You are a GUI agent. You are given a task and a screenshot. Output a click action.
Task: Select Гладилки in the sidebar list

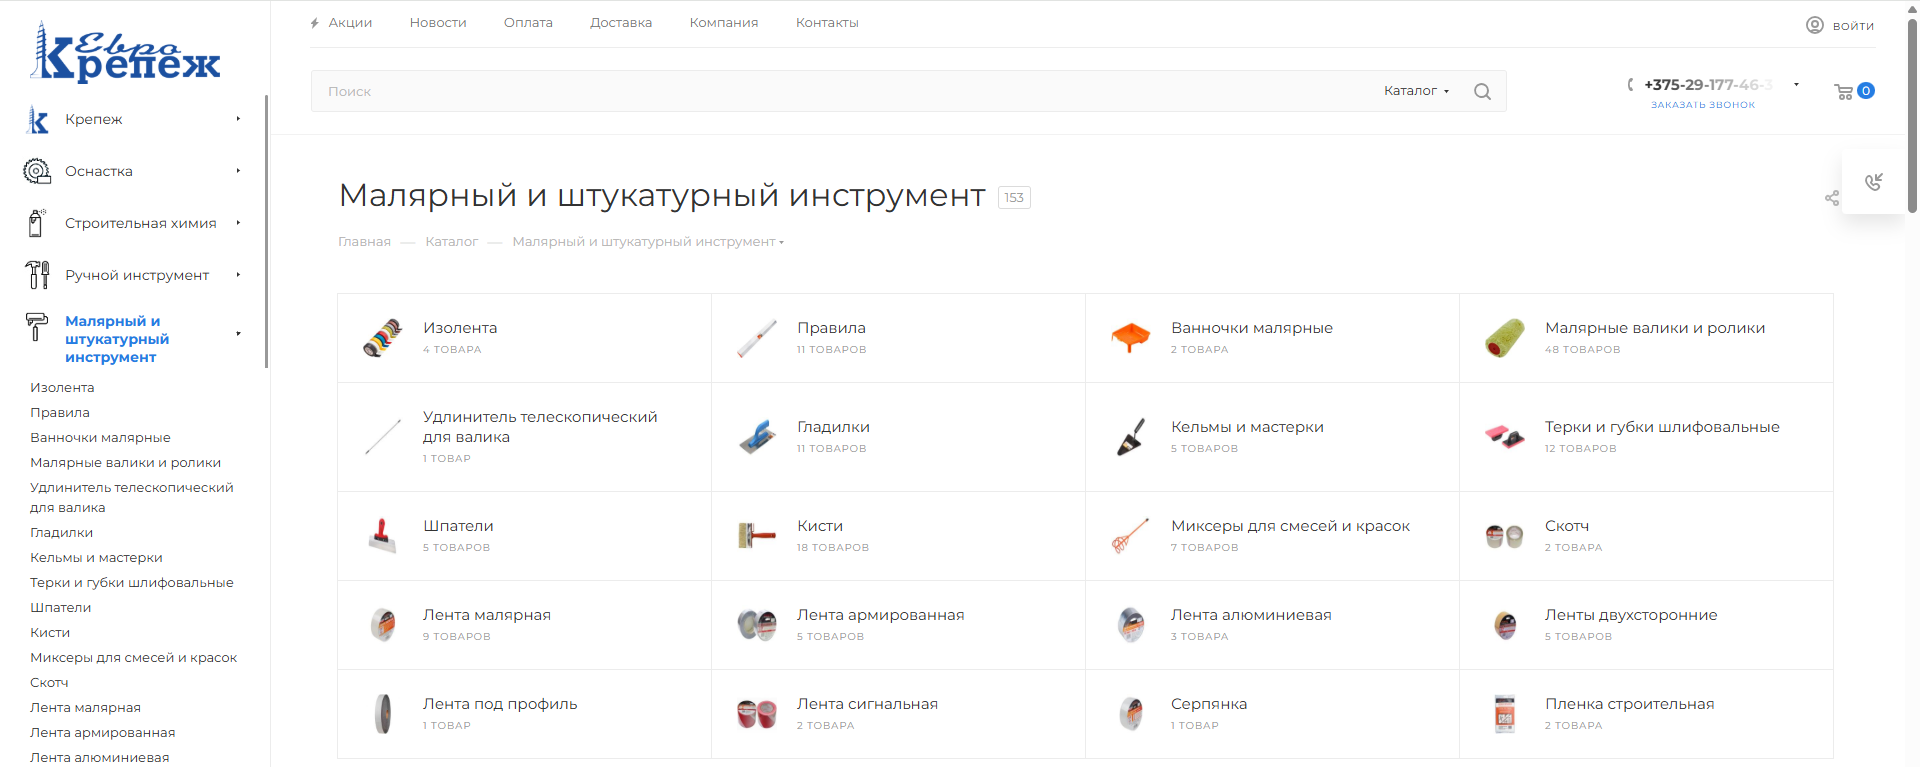coord(61,533)
